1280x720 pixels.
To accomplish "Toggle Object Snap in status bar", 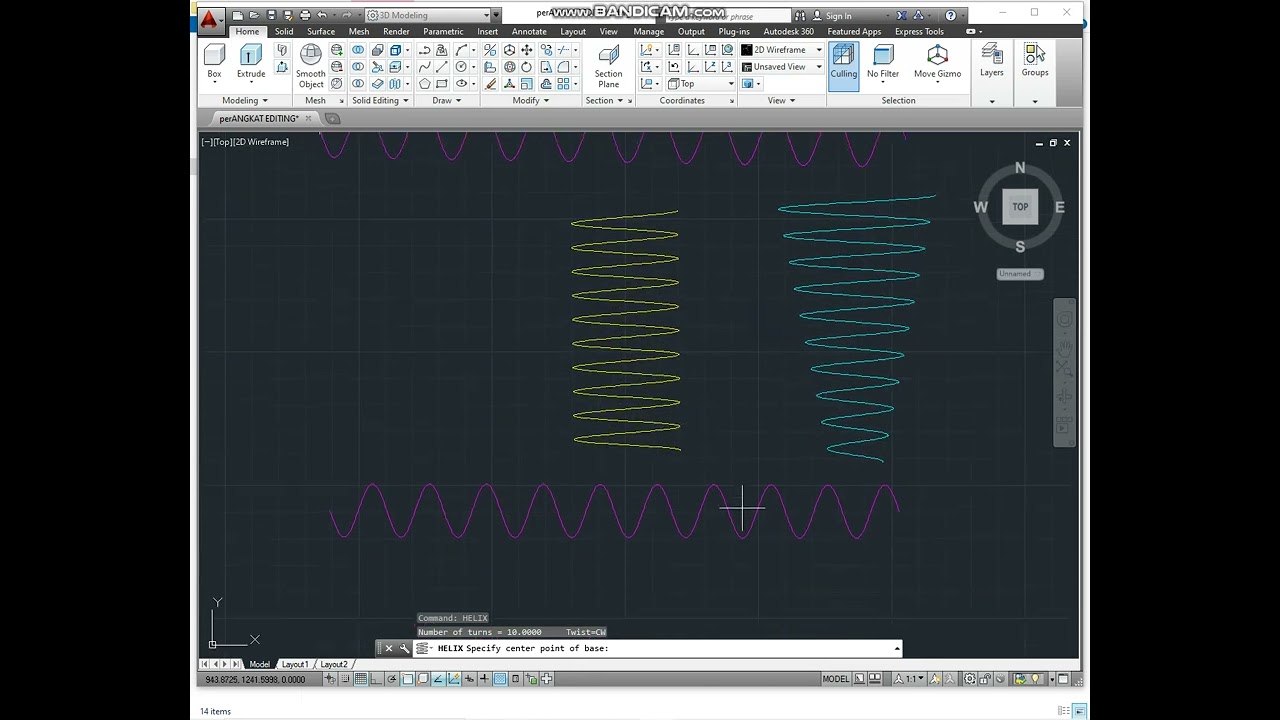I will (407, 679).
